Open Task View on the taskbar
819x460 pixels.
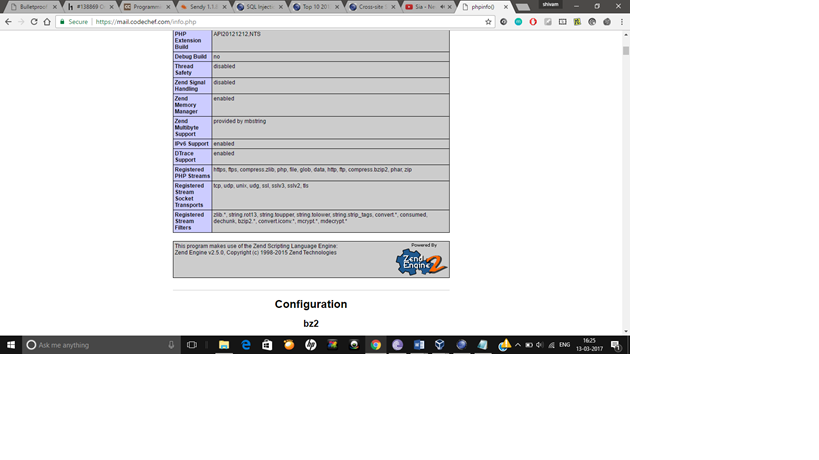pos(192,345)
